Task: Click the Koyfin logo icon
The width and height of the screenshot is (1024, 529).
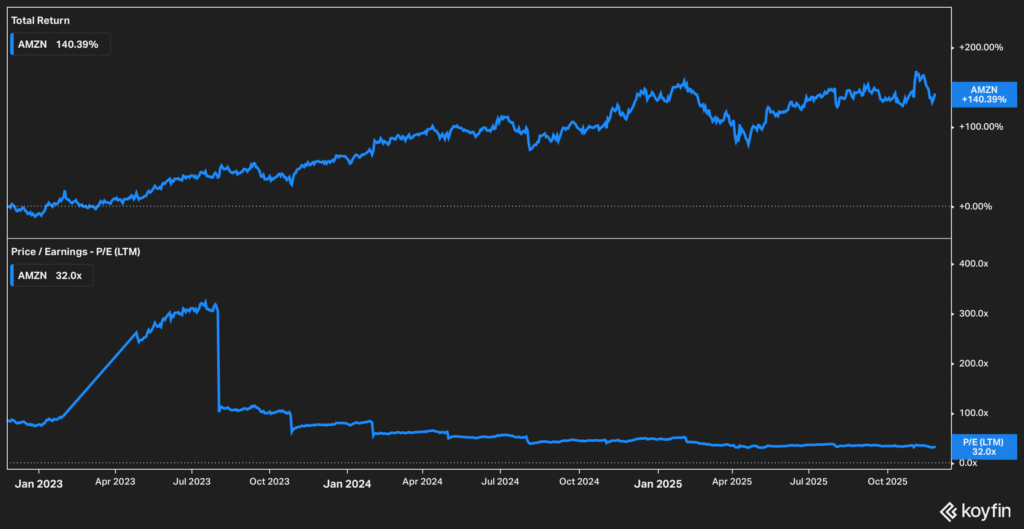Action: coord(948,511)
